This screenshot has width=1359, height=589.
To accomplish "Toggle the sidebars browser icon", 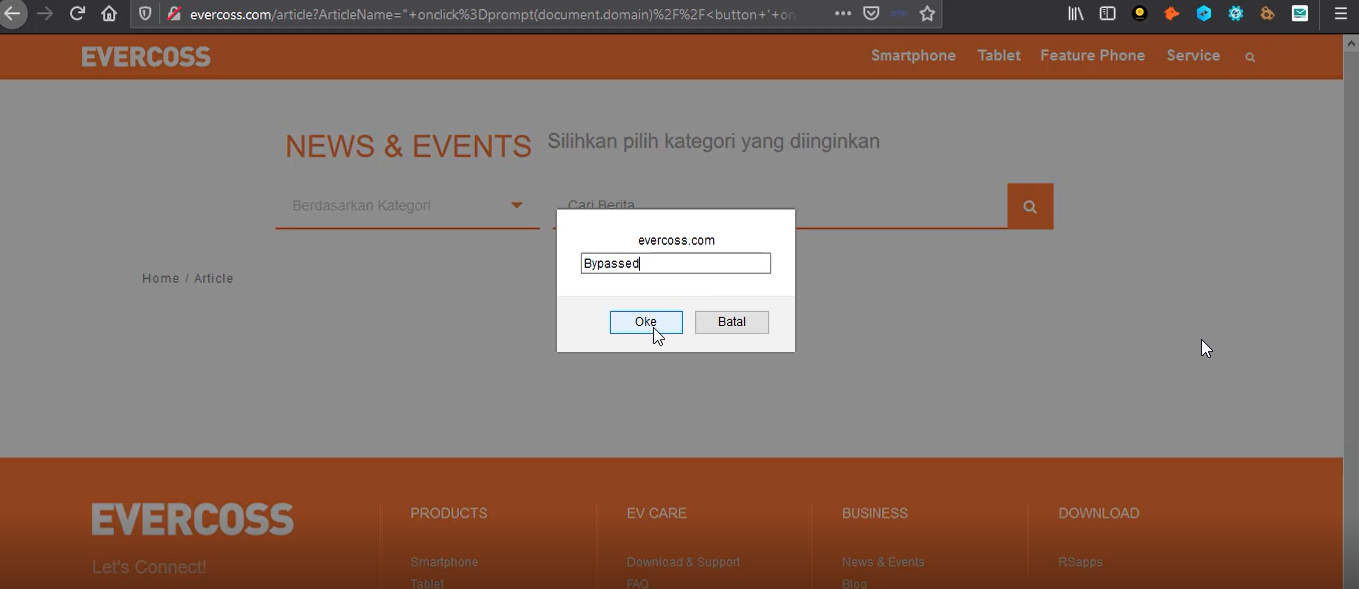I will click(1106, 13).
